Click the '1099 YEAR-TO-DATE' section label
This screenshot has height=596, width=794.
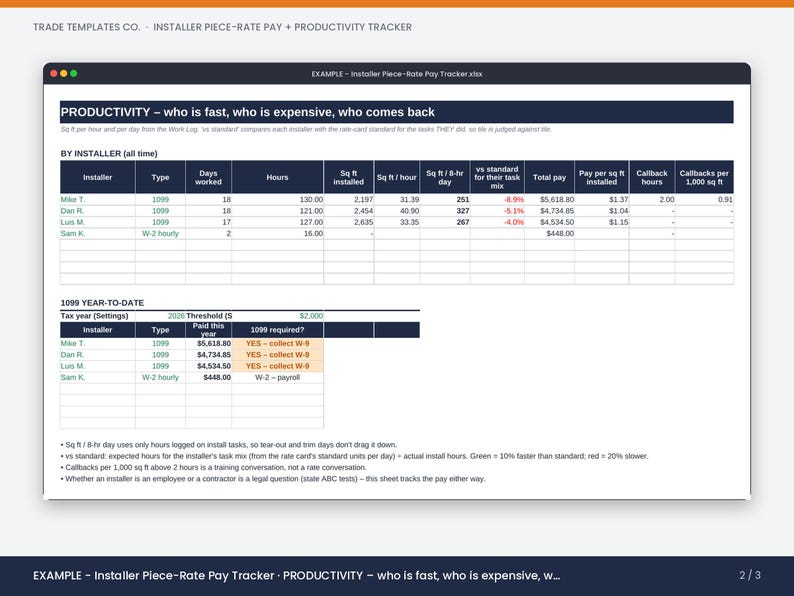coord(102,303)
